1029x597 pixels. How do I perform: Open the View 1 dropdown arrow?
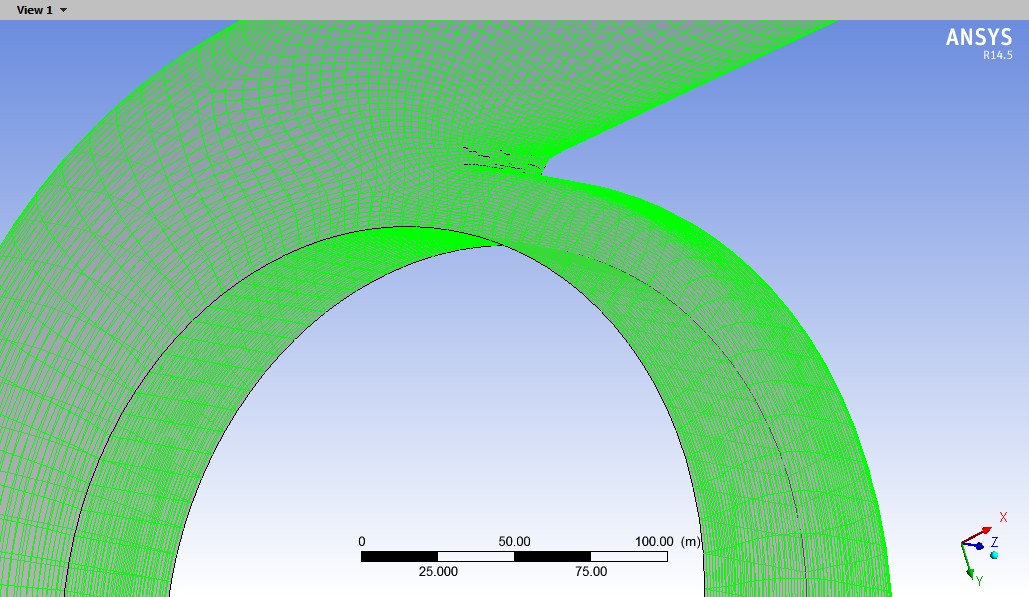click(64, 10)
